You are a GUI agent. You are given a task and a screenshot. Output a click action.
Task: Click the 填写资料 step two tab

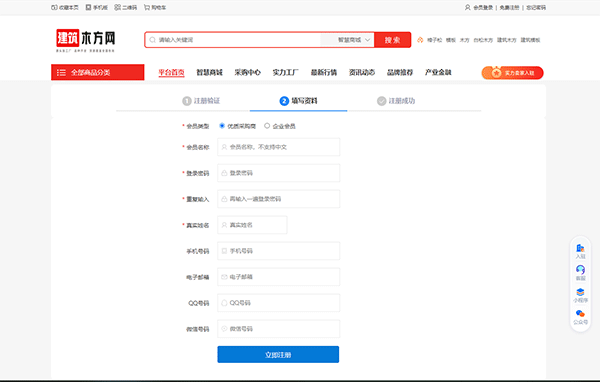[298, 101]
